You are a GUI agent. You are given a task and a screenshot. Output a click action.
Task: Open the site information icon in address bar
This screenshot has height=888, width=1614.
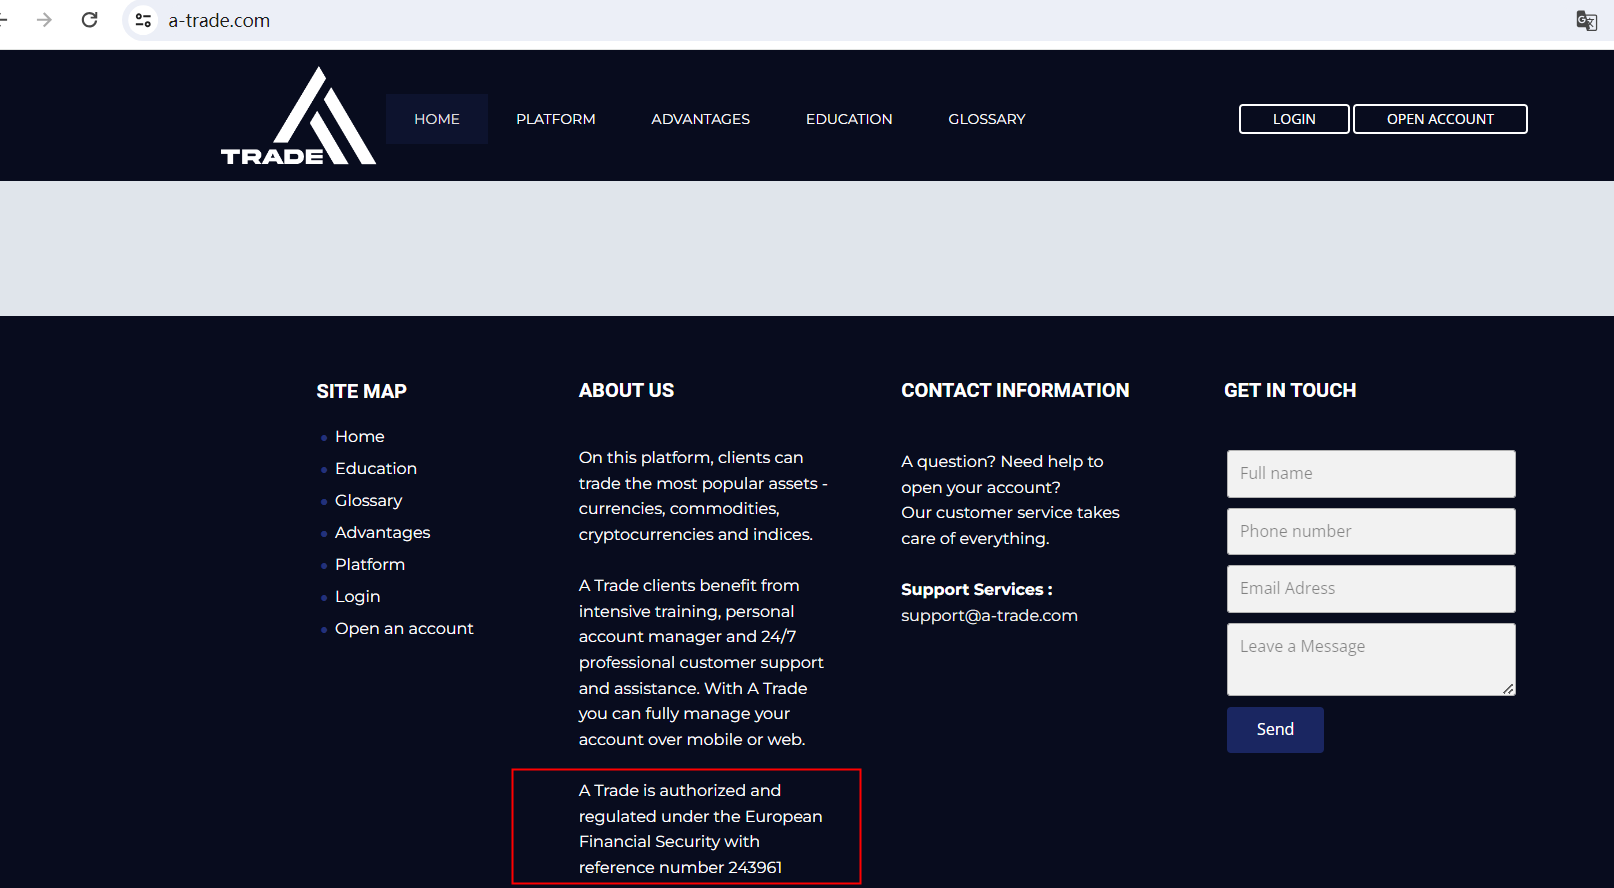click(144, 20)
